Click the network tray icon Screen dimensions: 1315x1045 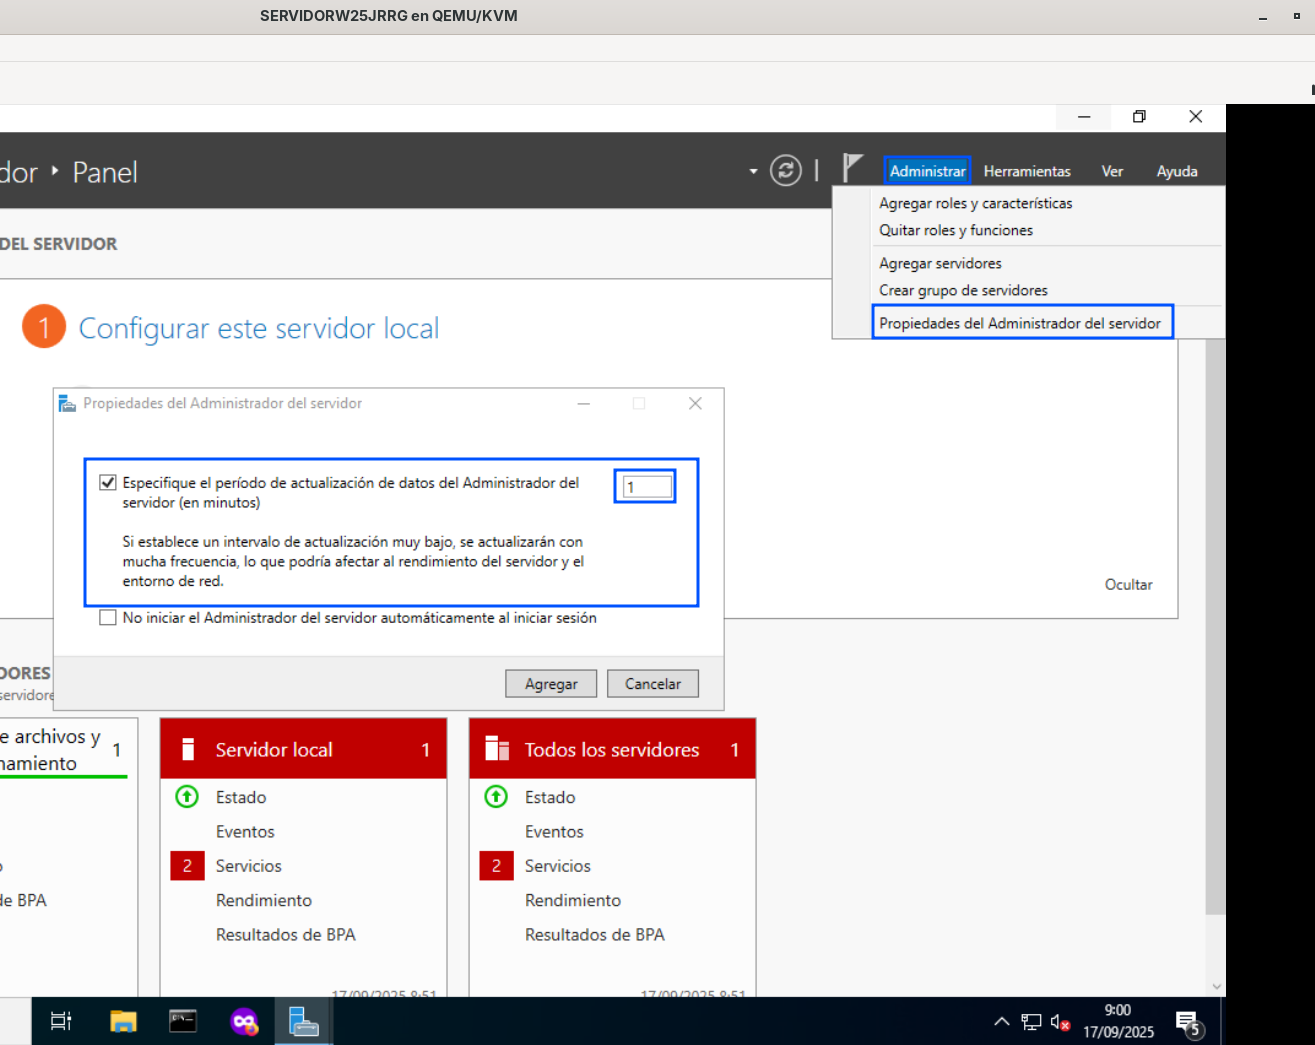(1031, 1021)
